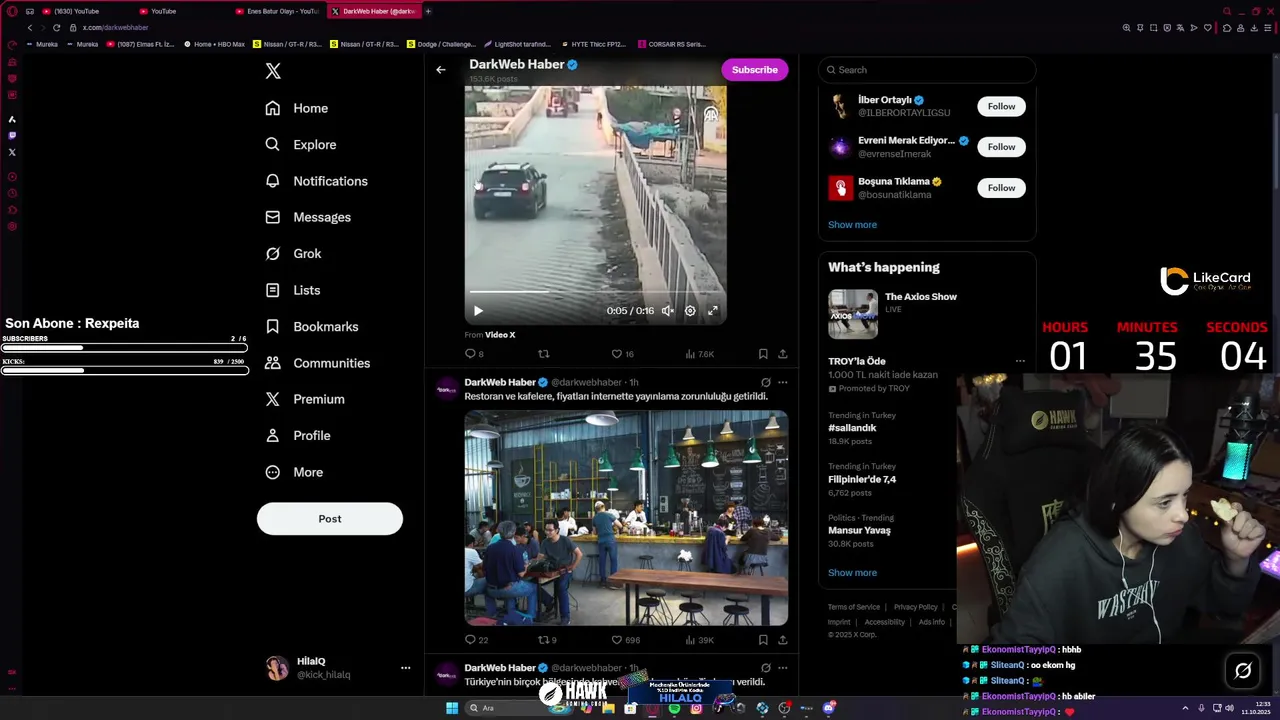The image size is (1280, 720).
Task: Share the restaurant post
Action: click(783, 640)
